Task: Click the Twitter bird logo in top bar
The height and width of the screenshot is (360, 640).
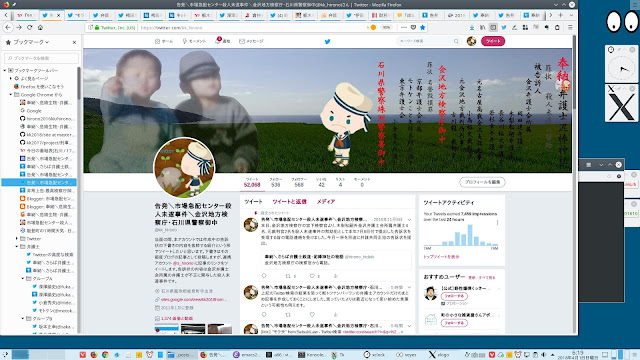Action: click(x=327, y=41)
